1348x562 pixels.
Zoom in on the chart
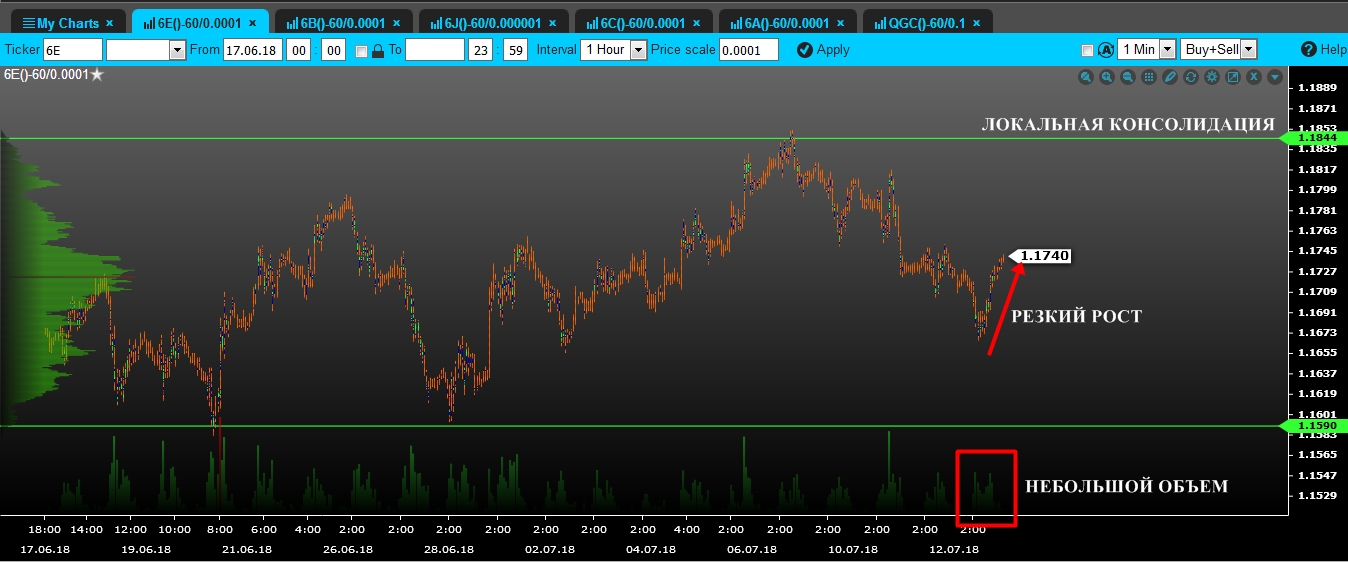[x=1107, y=77]
